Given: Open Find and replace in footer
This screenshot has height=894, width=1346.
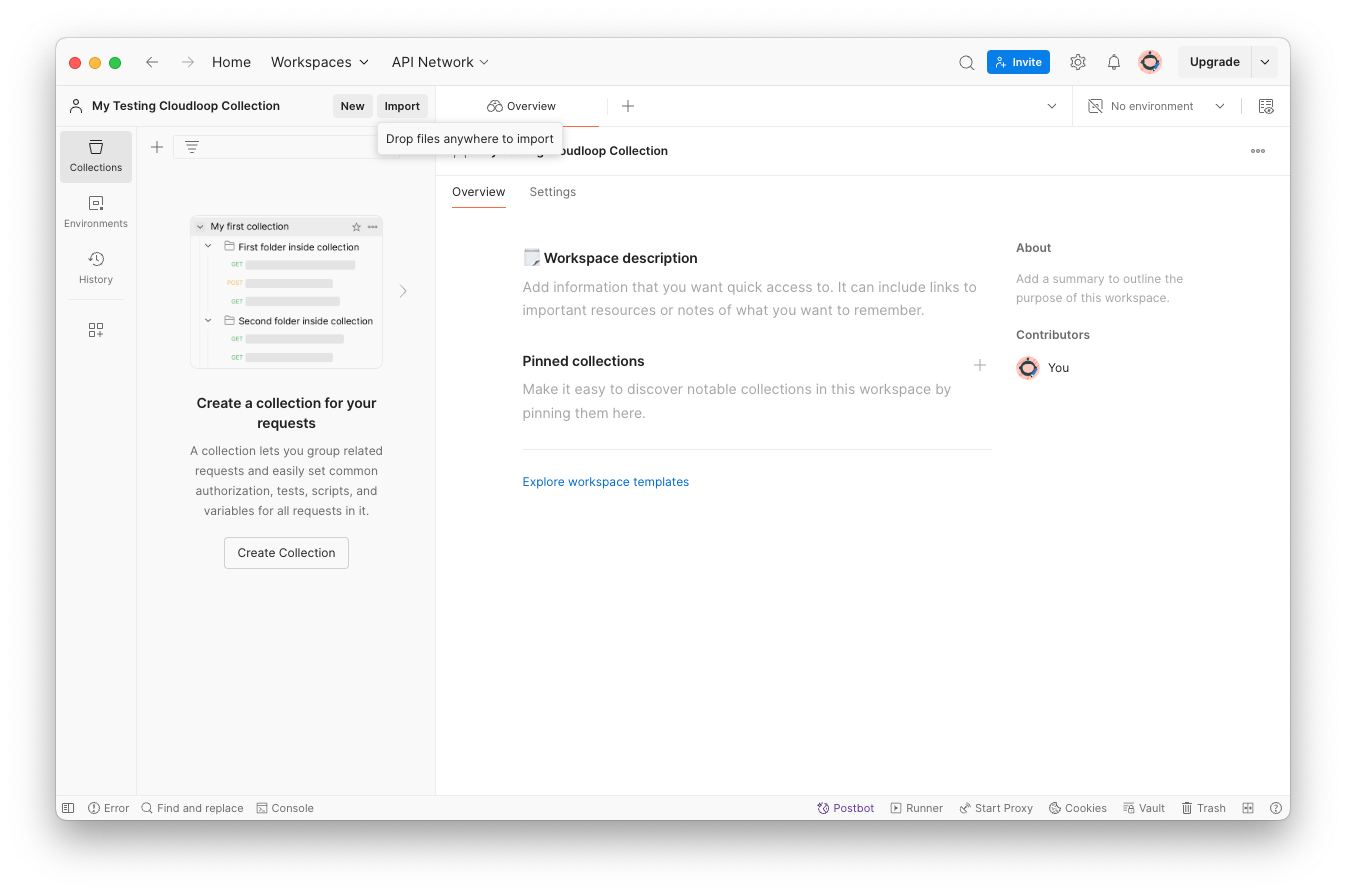Looking at the screenshot, I should click(x=192, y=808).
